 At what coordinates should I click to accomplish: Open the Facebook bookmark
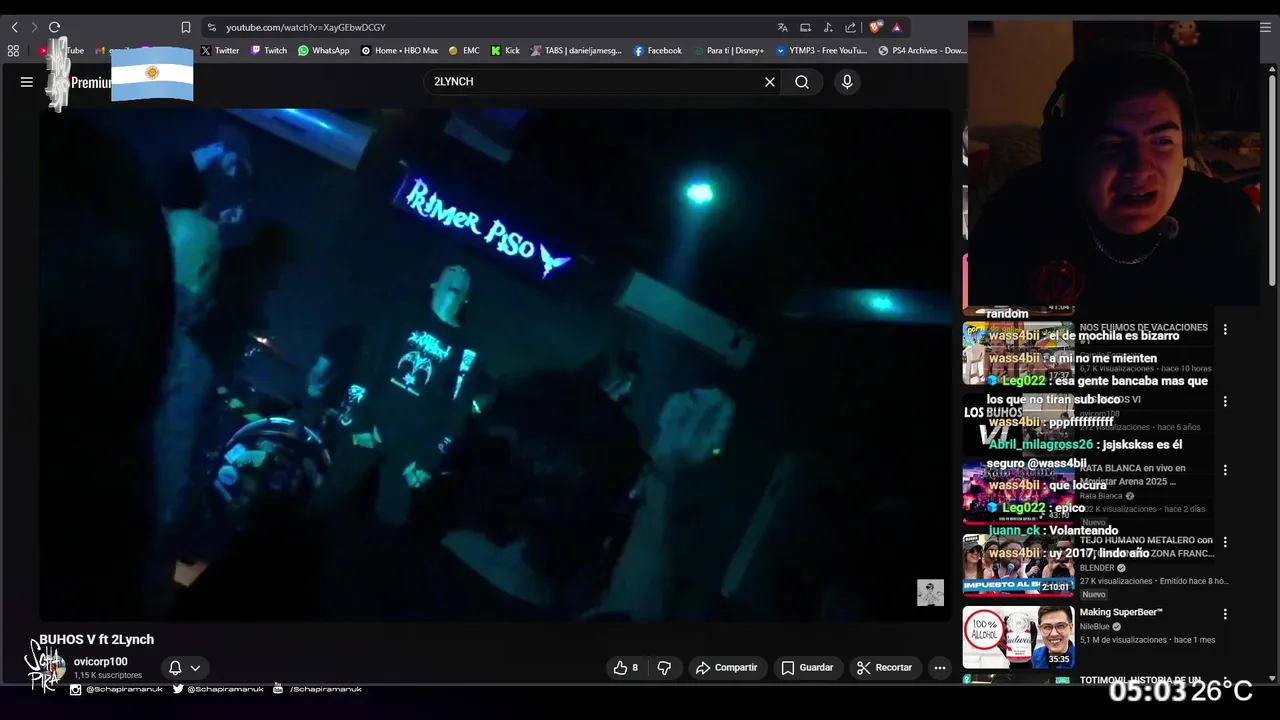(657, 50)
